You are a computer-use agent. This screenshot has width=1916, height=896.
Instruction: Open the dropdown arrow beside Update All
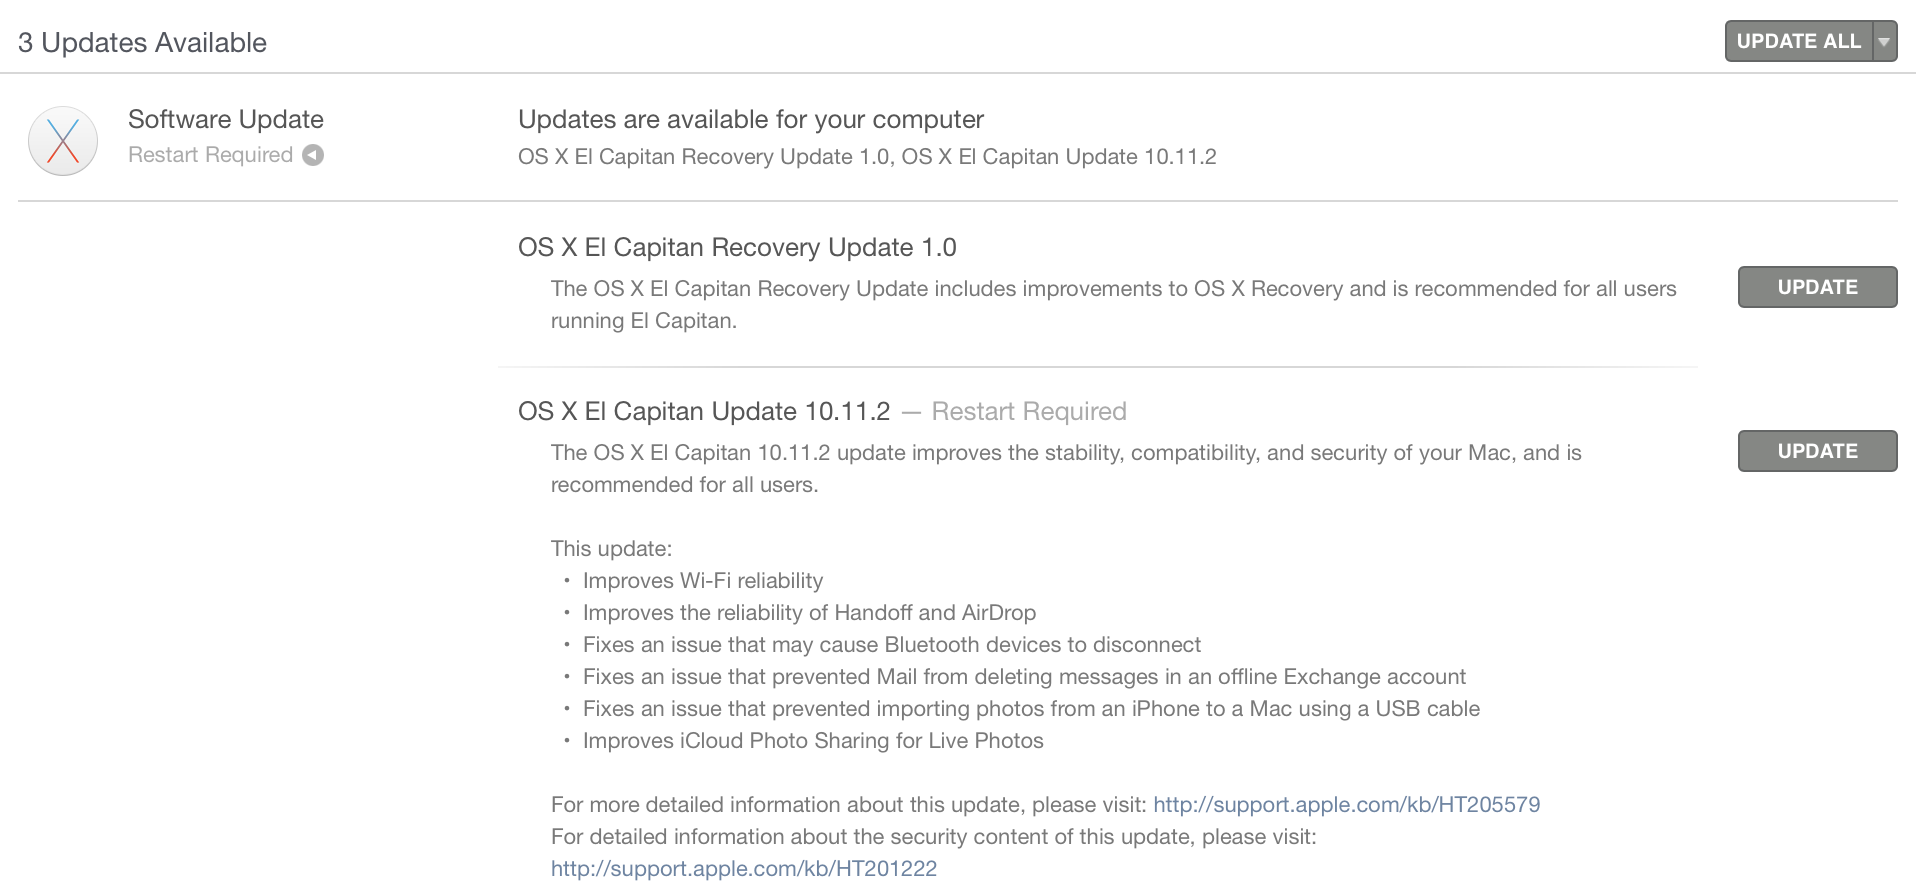1884,42
